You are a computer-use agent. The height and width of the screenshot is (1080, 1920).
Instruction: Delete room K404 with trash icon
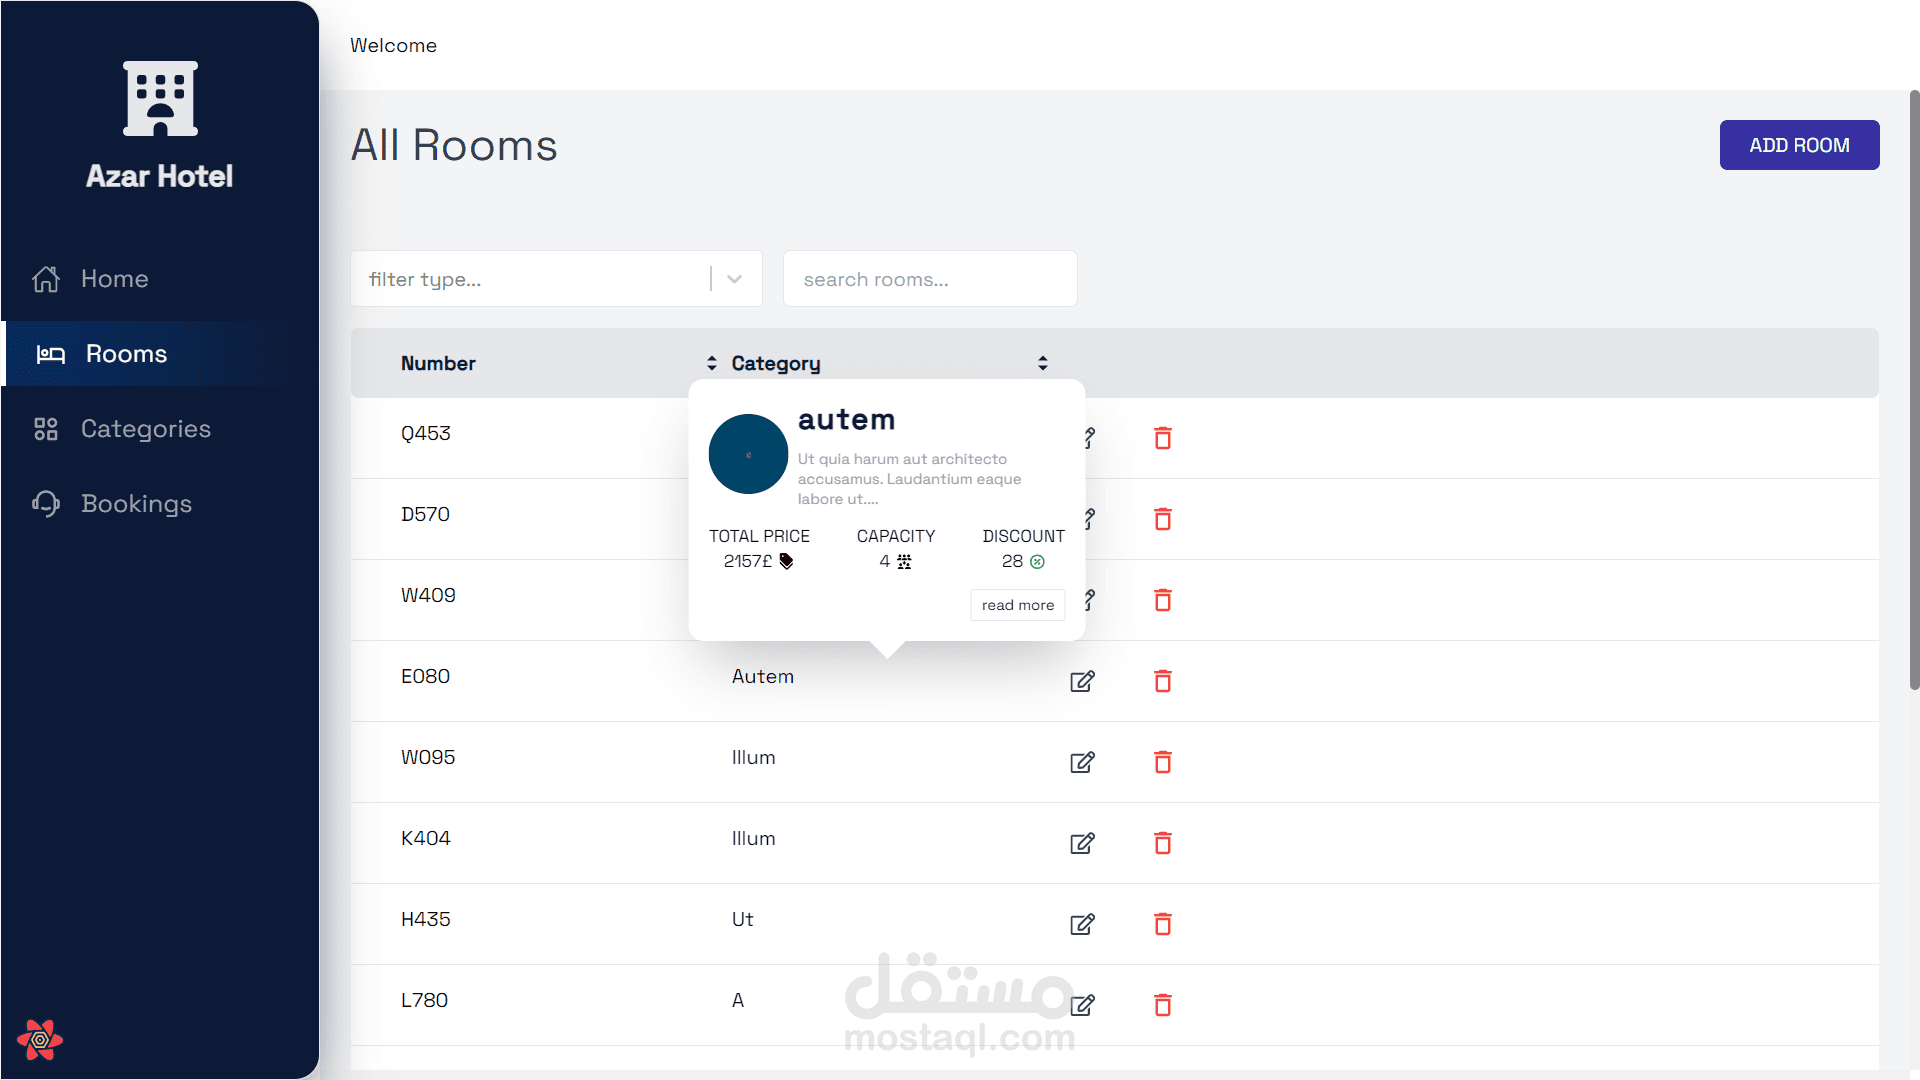tap(1162, 843)
